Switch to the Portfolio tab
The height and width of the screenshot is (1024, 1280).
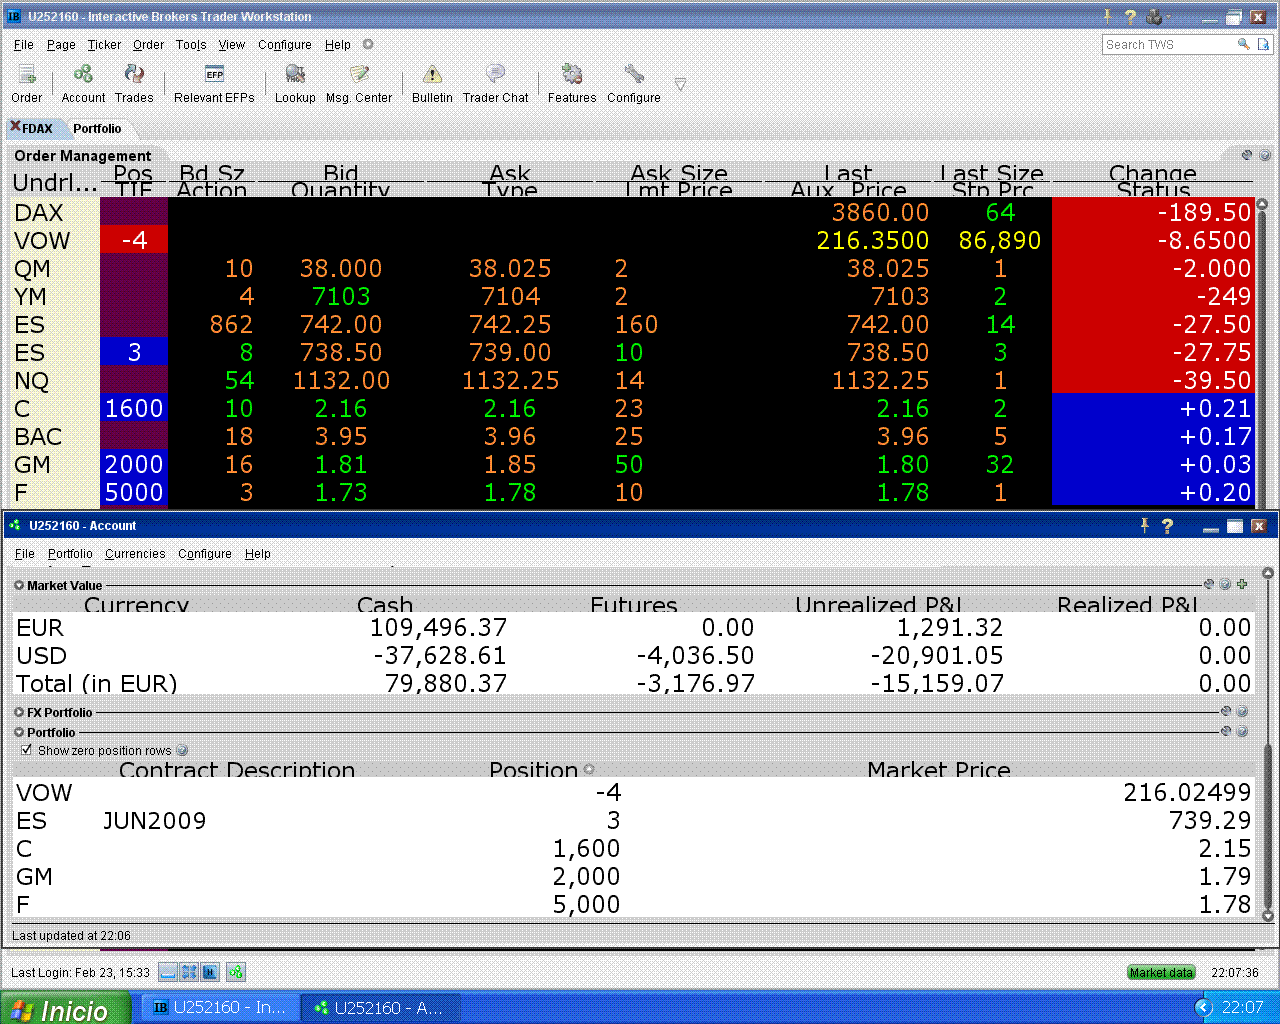97,129
